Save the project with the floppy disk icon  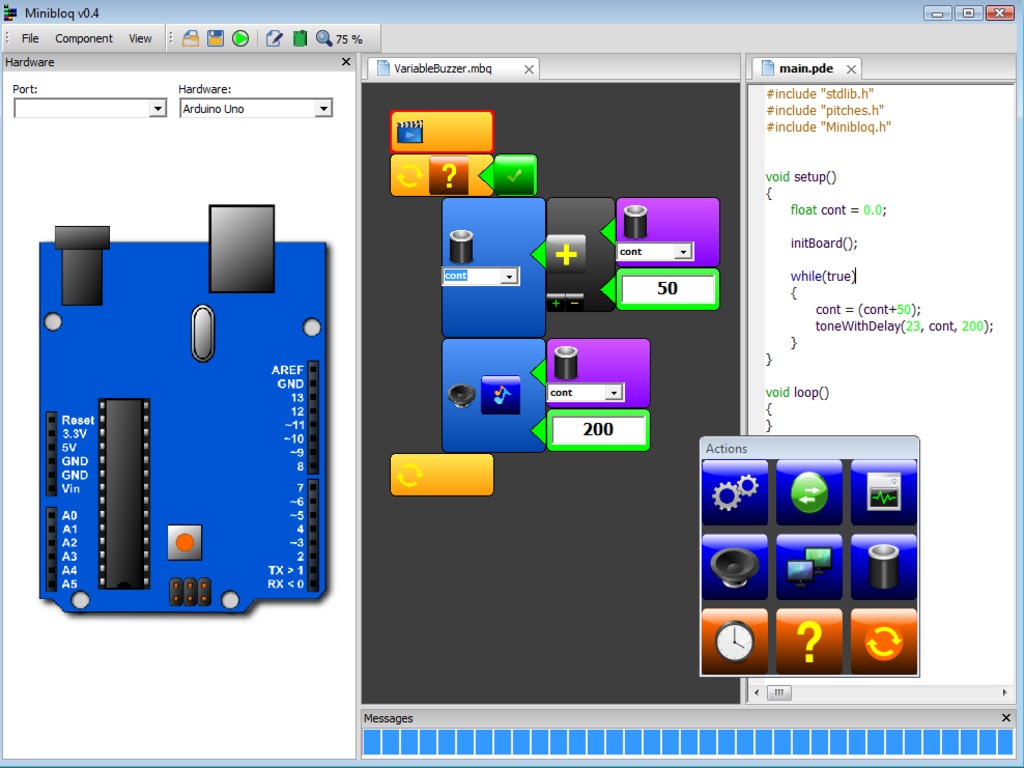tap(216, 39)
